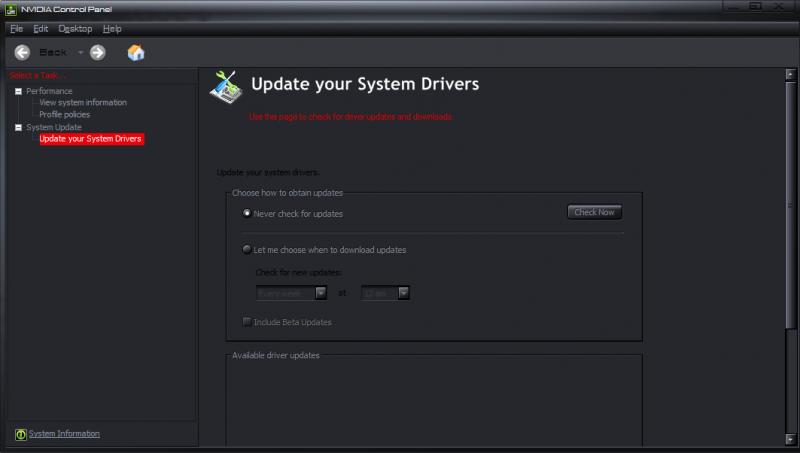Click the scrollbar down arrow

pyautogui.click(x=791, y=439)
